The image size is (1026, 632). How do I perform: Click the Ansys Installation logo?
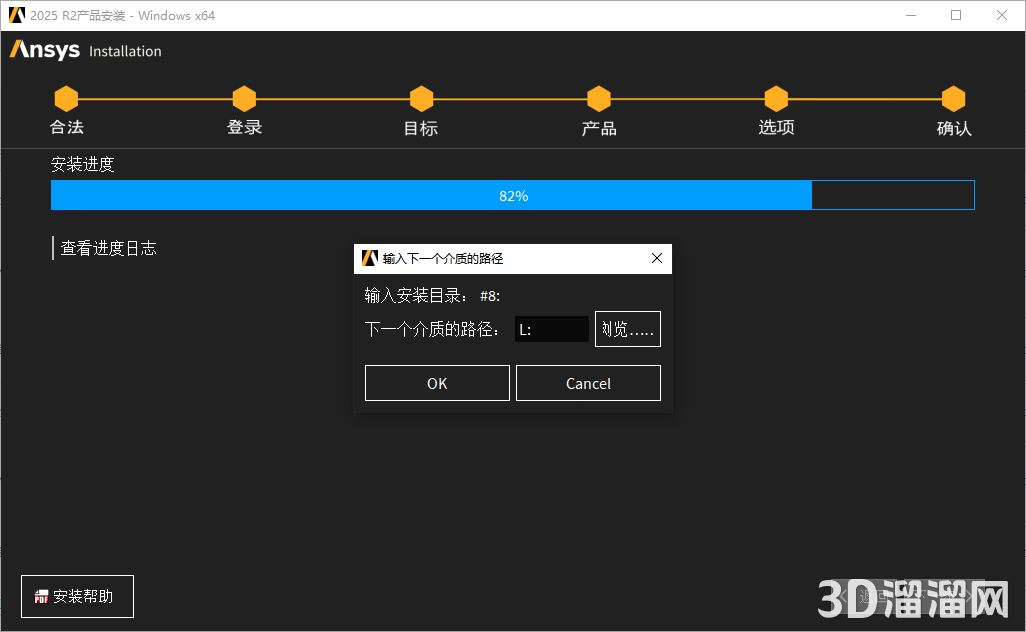coord(85,50)
